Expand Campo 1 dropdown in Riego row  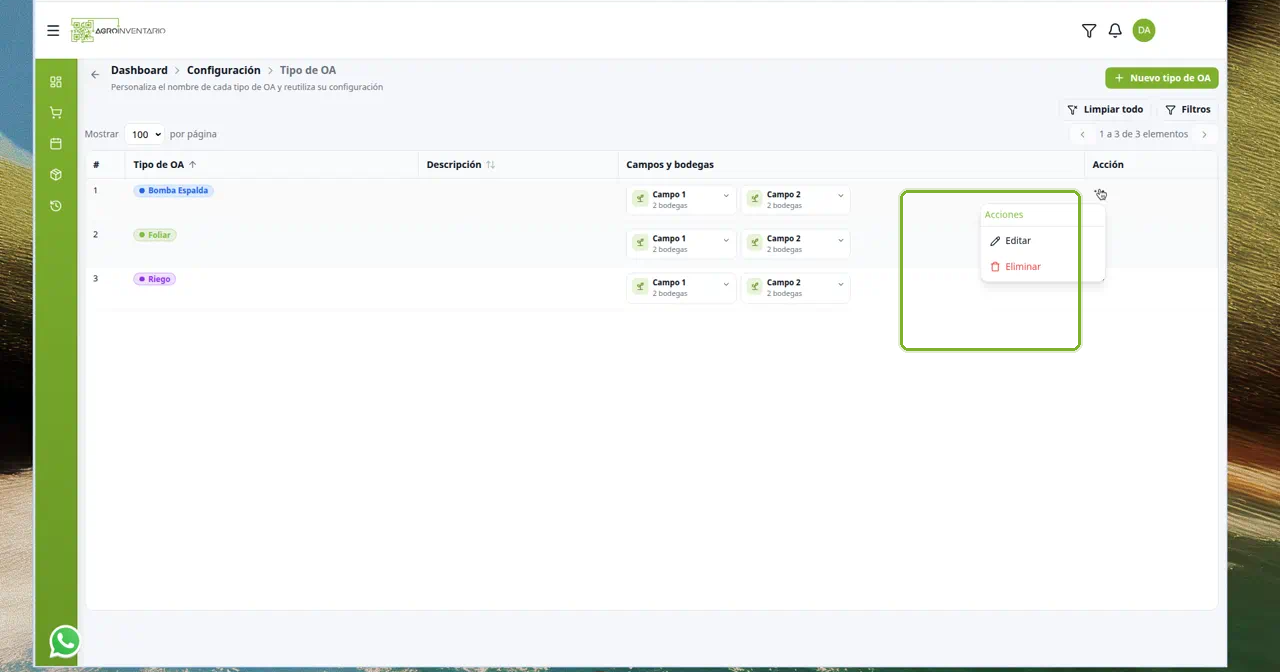pos(682,288)
